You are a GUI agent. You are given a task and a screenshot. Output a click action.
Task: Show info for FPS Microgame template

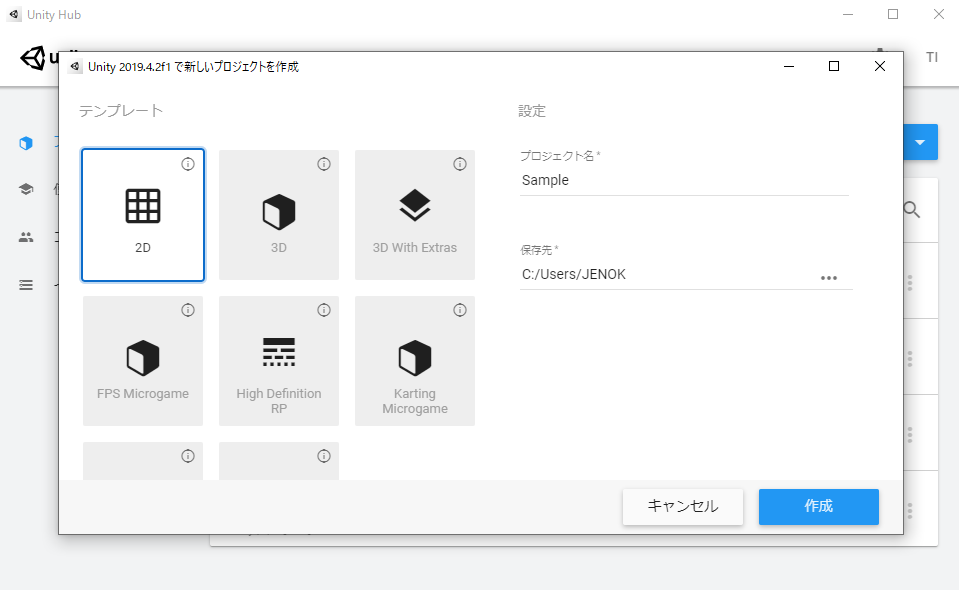pyautogui.click(x=188, y=310)
